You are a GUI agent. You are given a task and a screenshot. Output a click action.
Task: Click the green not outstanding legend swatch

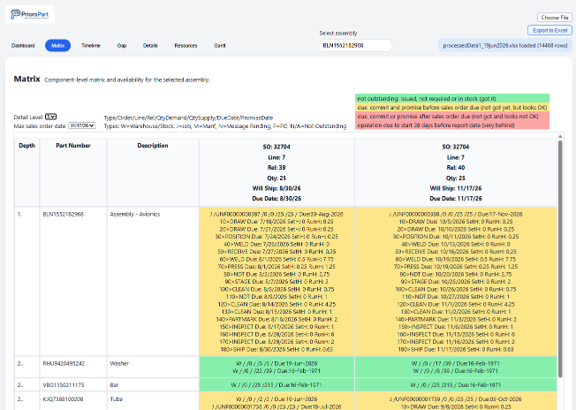(452, 98)
